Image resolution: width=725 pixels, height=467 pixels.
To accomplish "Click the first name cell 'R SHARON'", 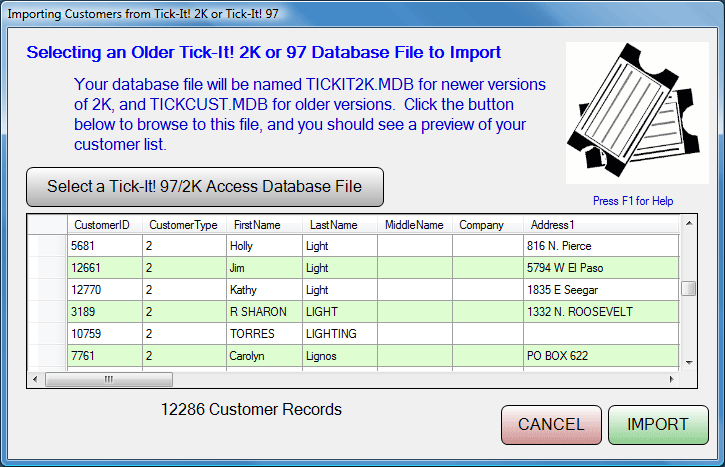I will (264, 312).
